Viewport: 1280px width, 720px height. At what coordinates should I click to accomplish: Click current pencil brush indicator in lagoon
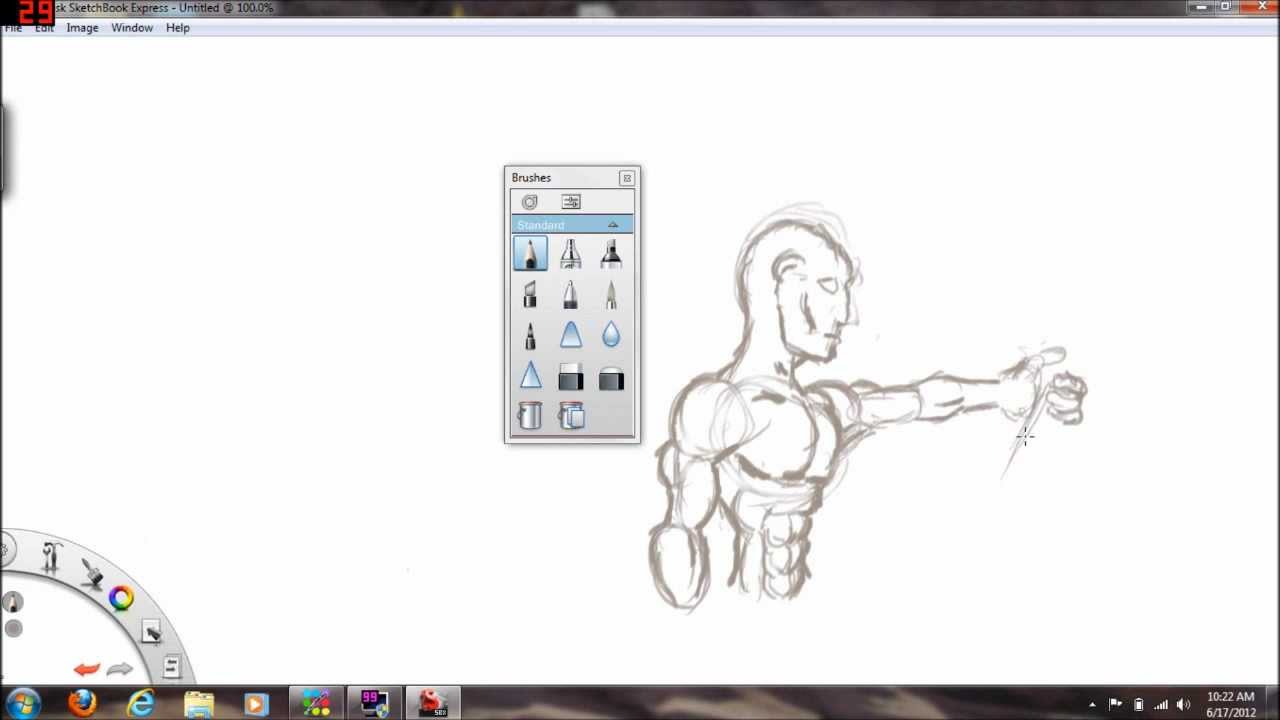(x=13, y=602)
